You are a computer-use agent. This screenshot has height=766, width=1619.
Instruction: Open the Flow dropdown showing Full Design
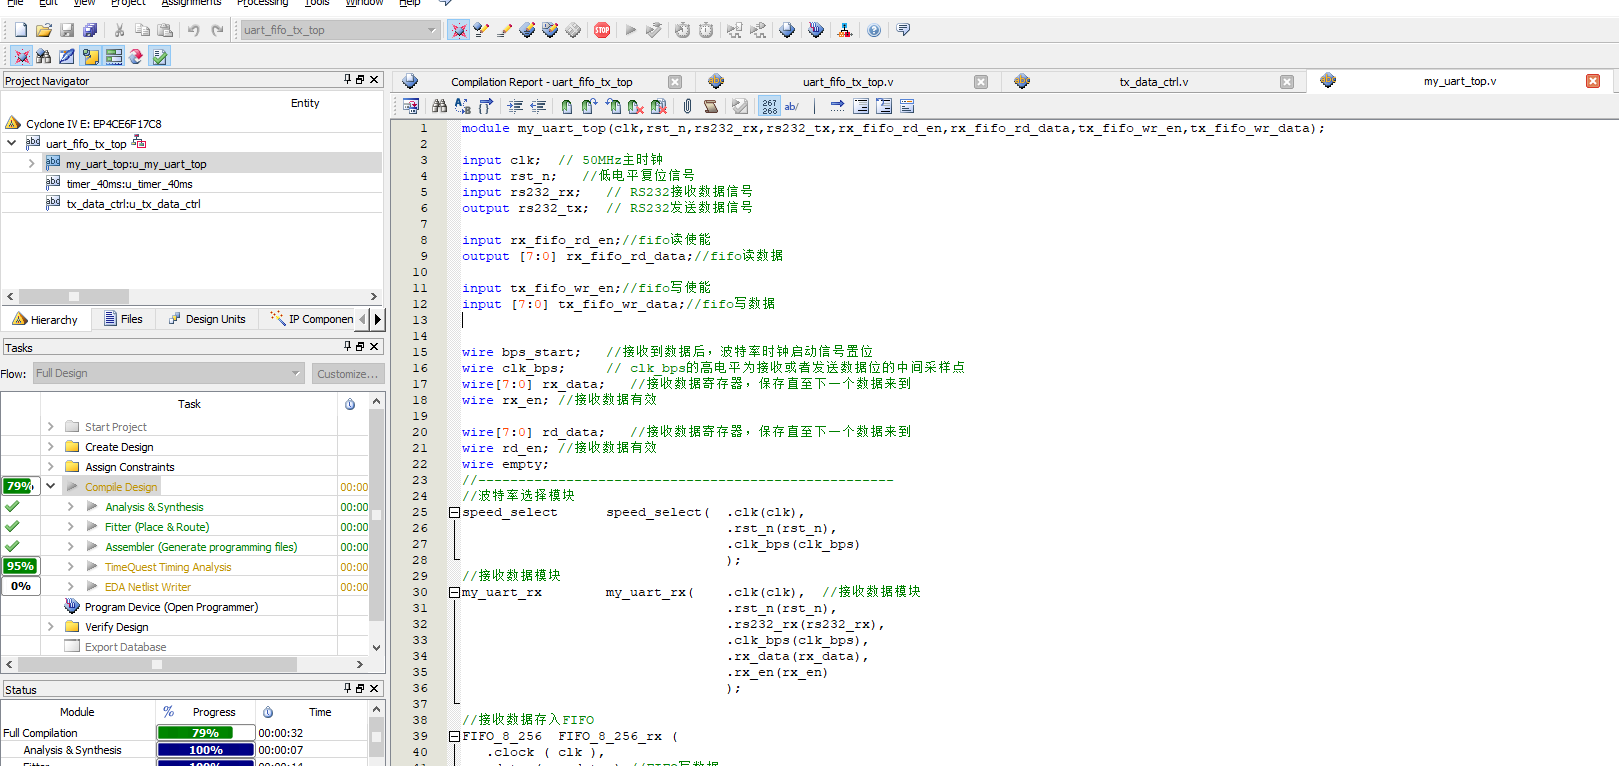point(169,373)
